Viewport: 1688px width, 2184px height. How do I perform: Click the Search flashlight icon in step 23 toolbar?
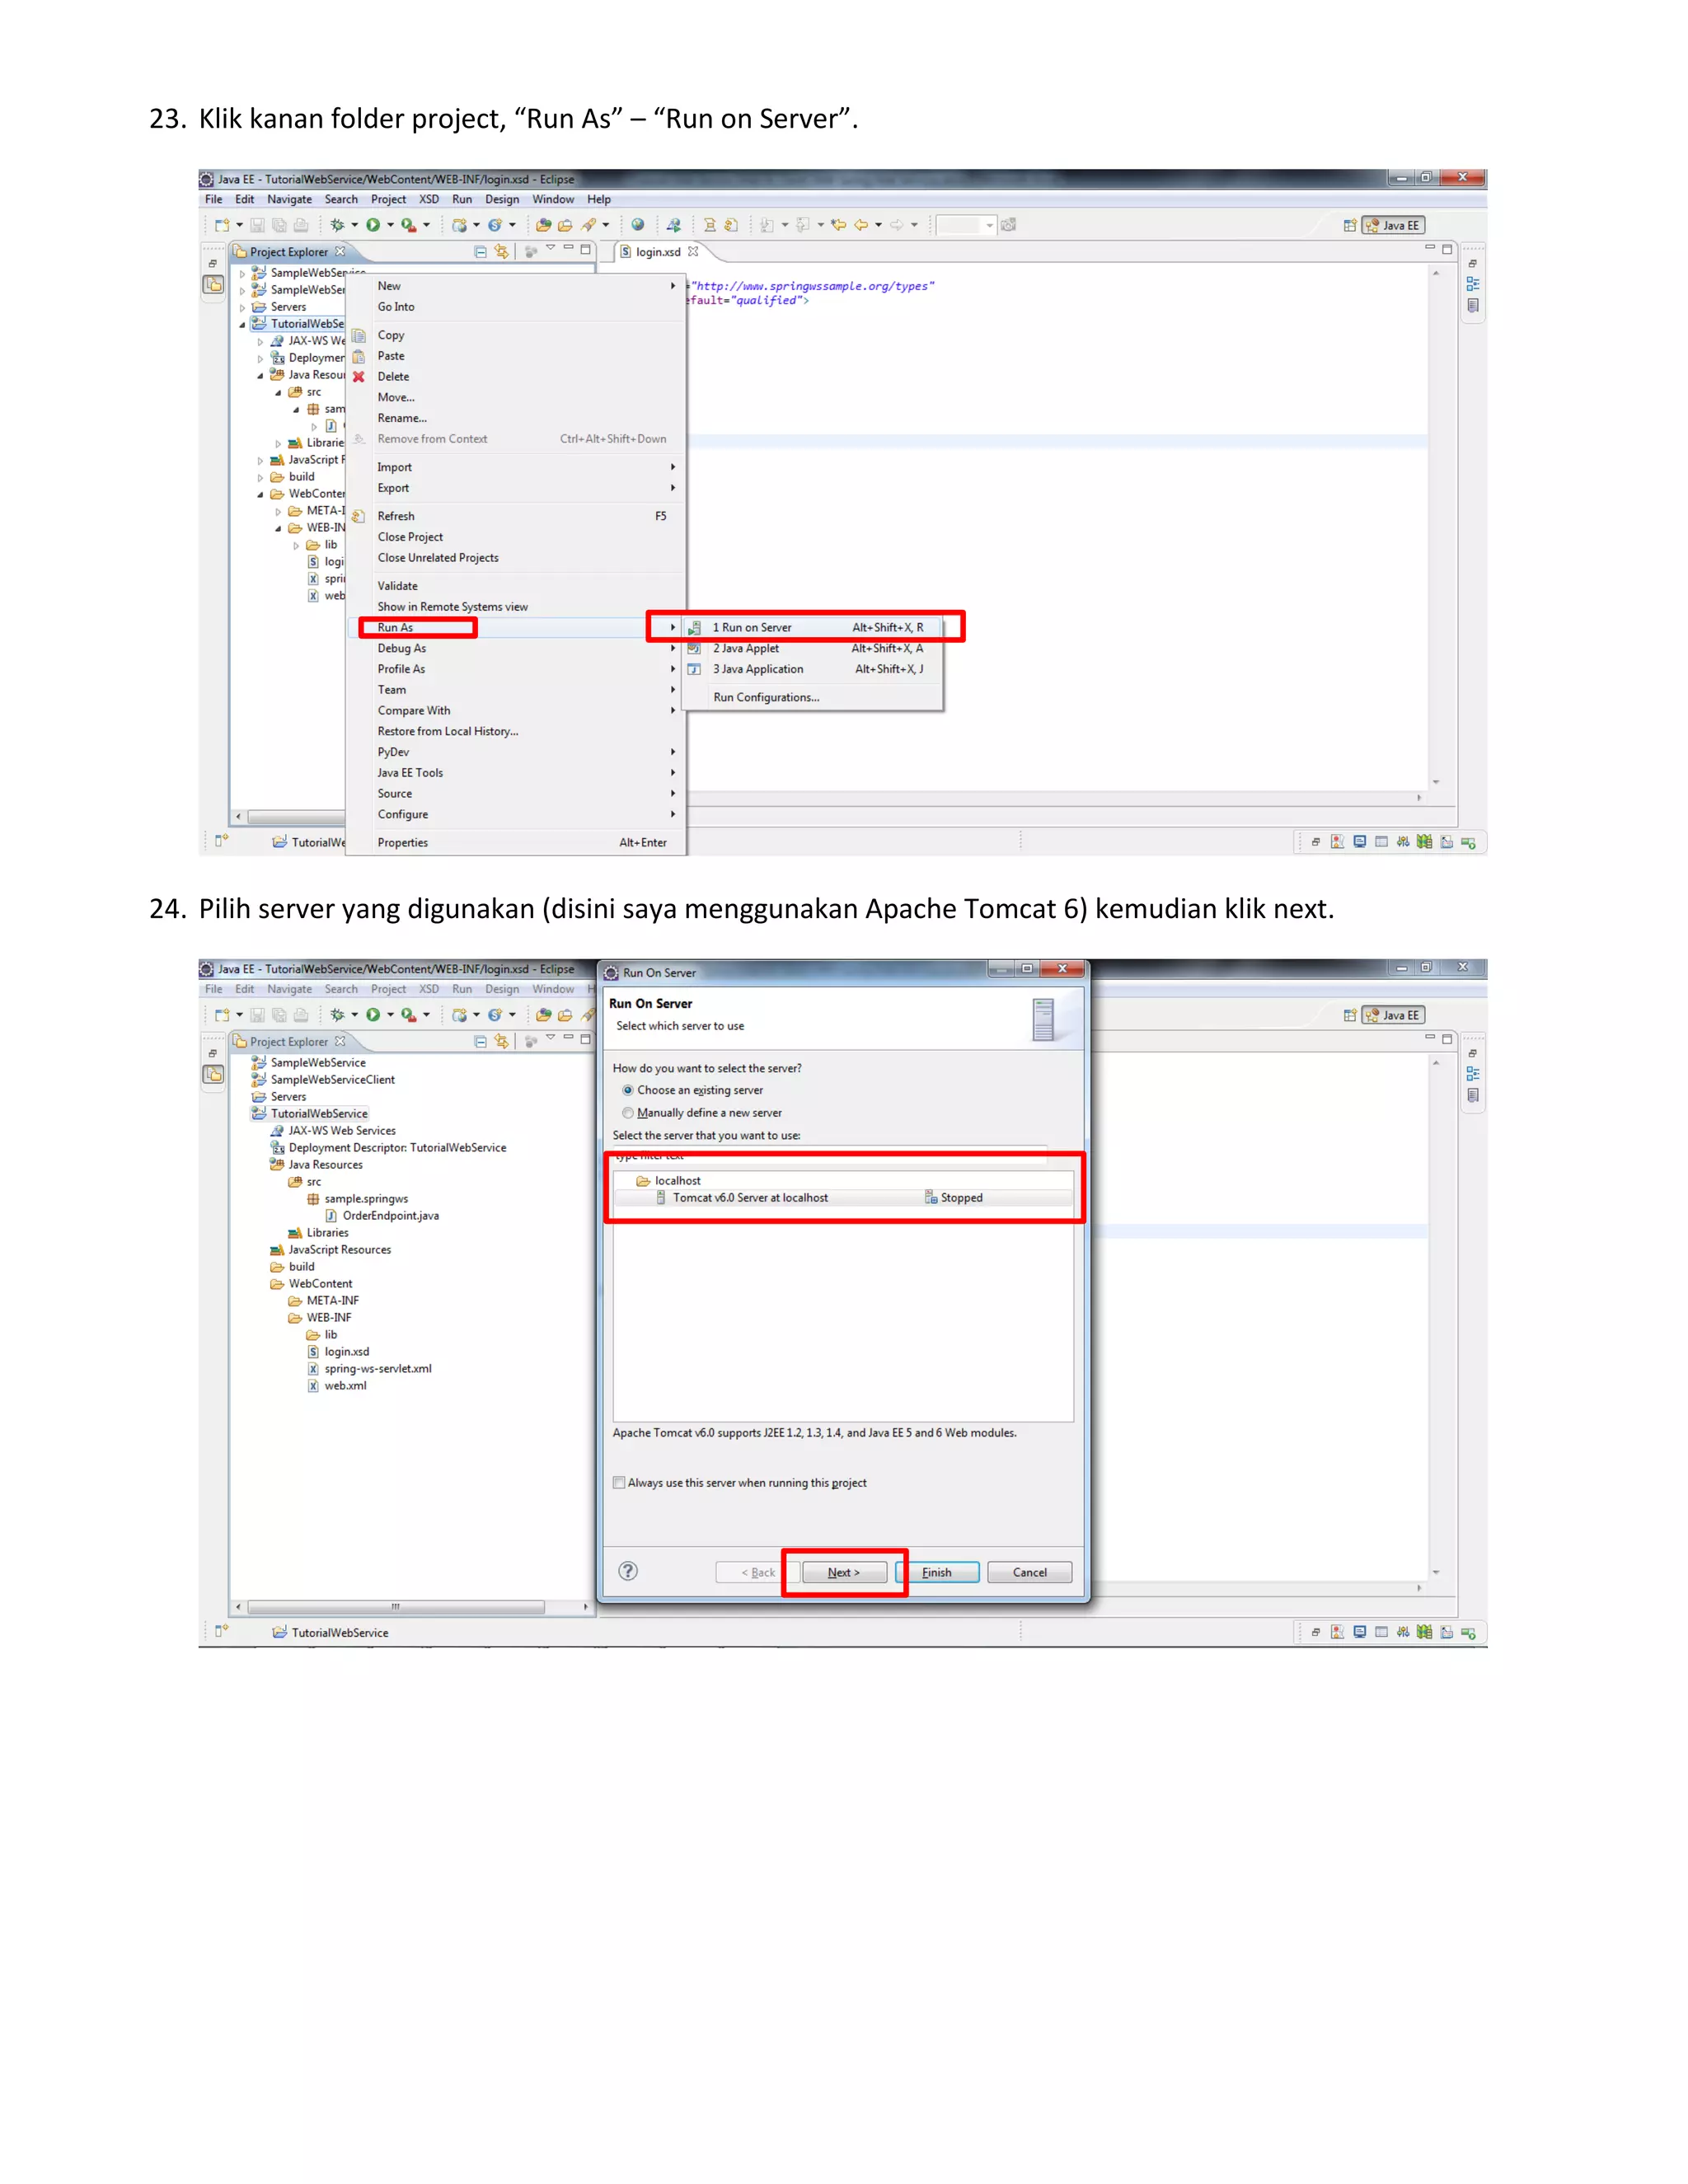(589, 225)
